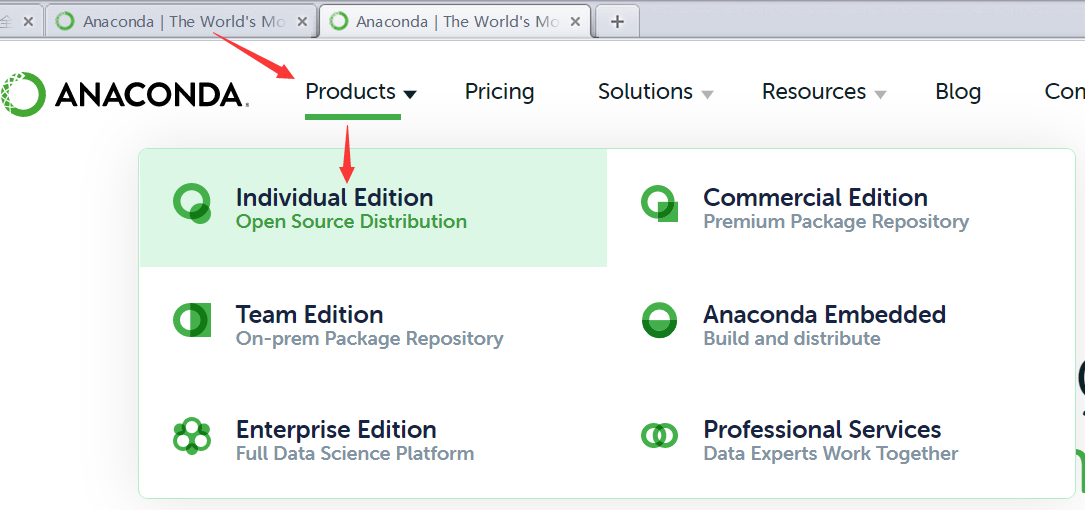
Task: Click 'Data Experts Work Together' subtitle
Action: click(x=830, y=454)
